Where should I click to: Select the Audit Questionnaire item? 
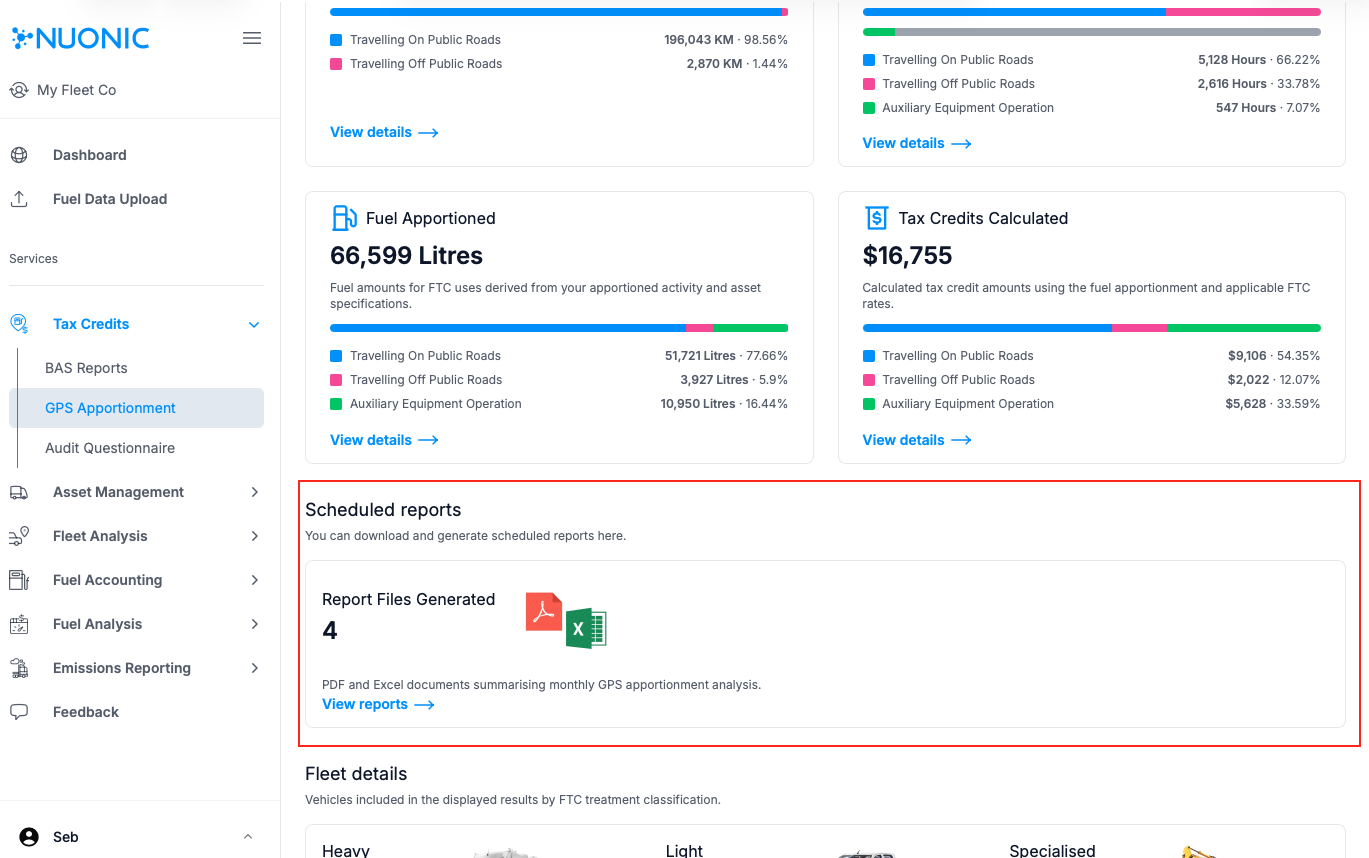pos(111,448)
